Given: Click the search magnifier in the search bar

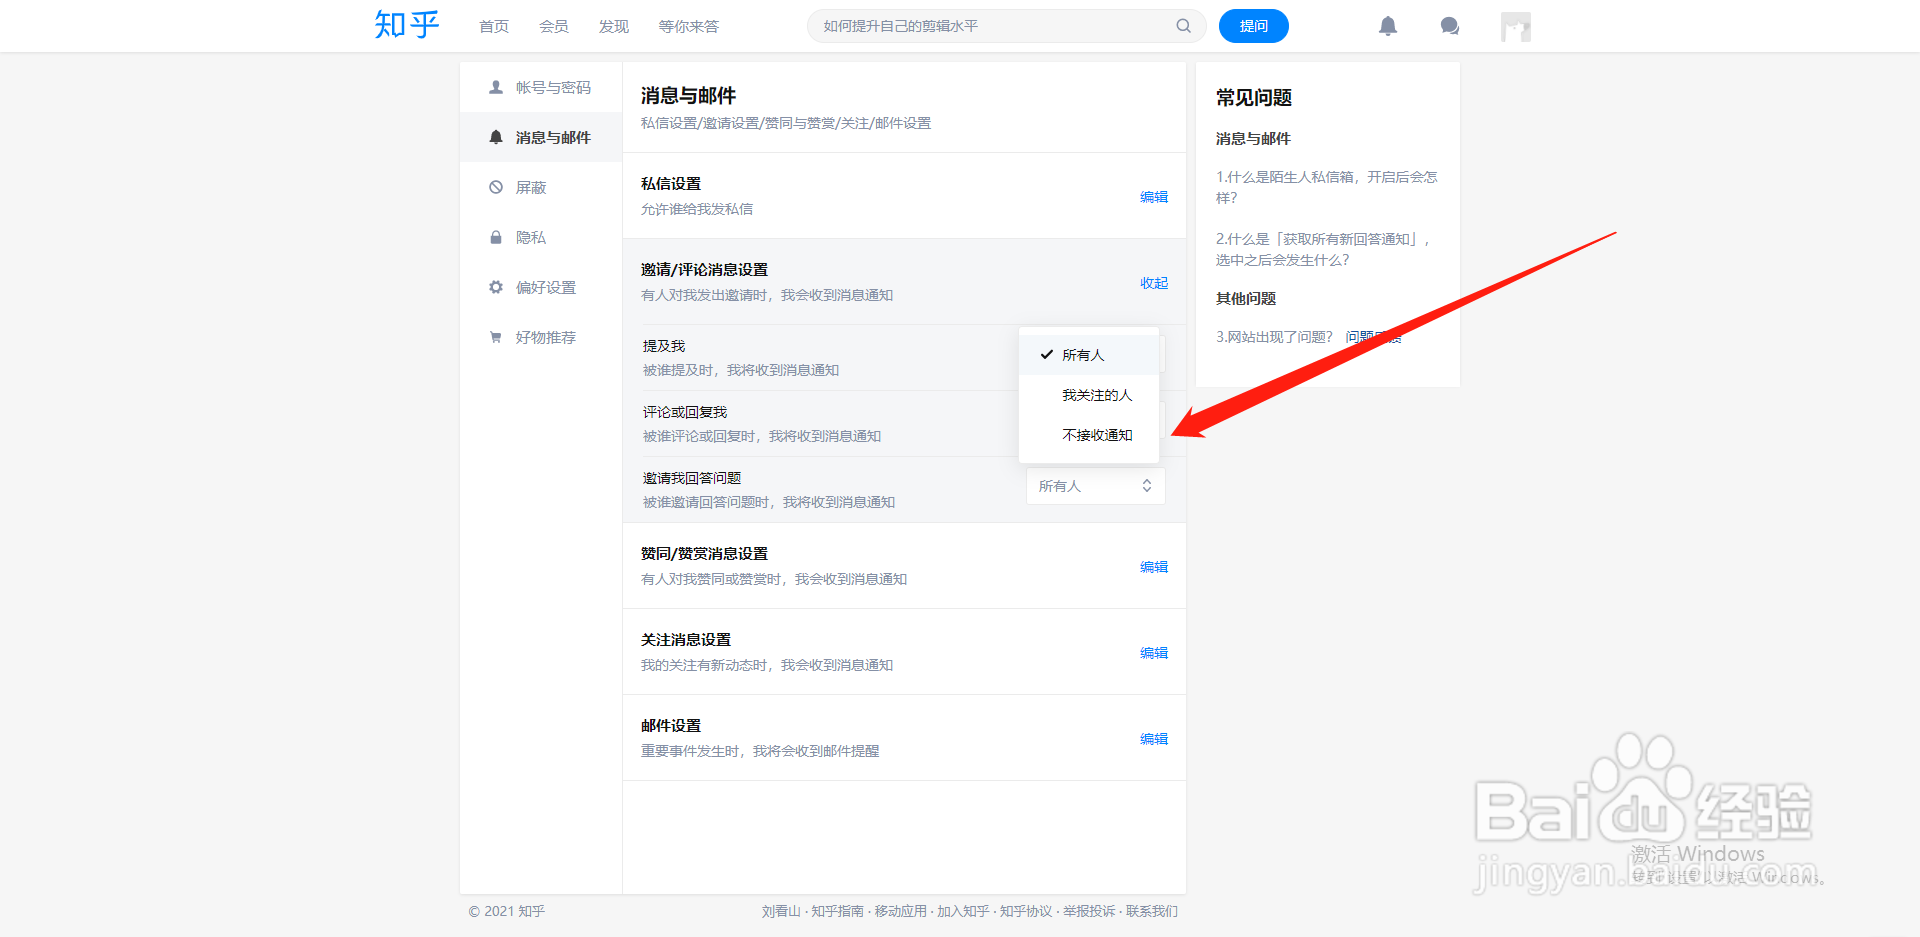Looking at the screenshot, I should coord(1183,26).
